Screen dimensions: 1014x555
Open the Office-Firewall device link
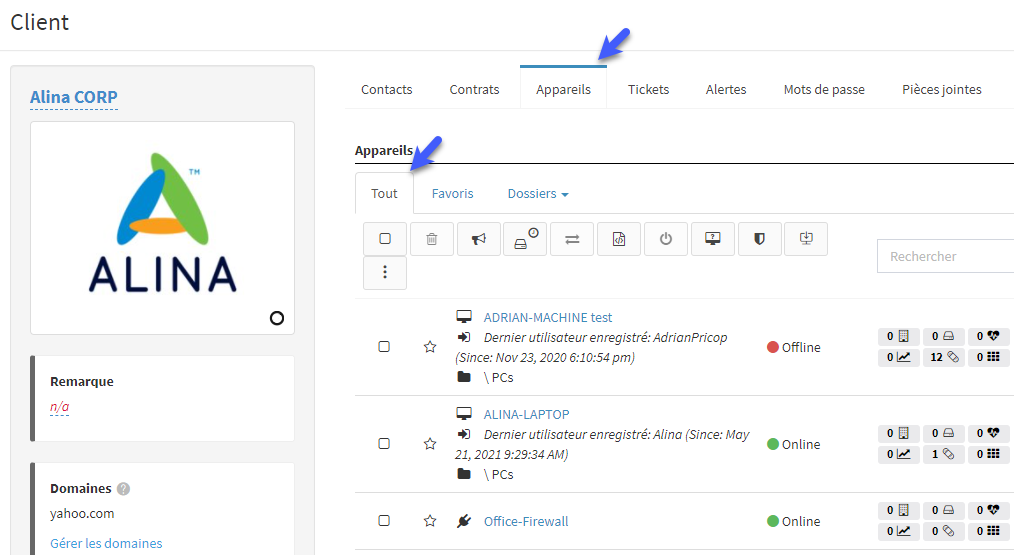526,521
